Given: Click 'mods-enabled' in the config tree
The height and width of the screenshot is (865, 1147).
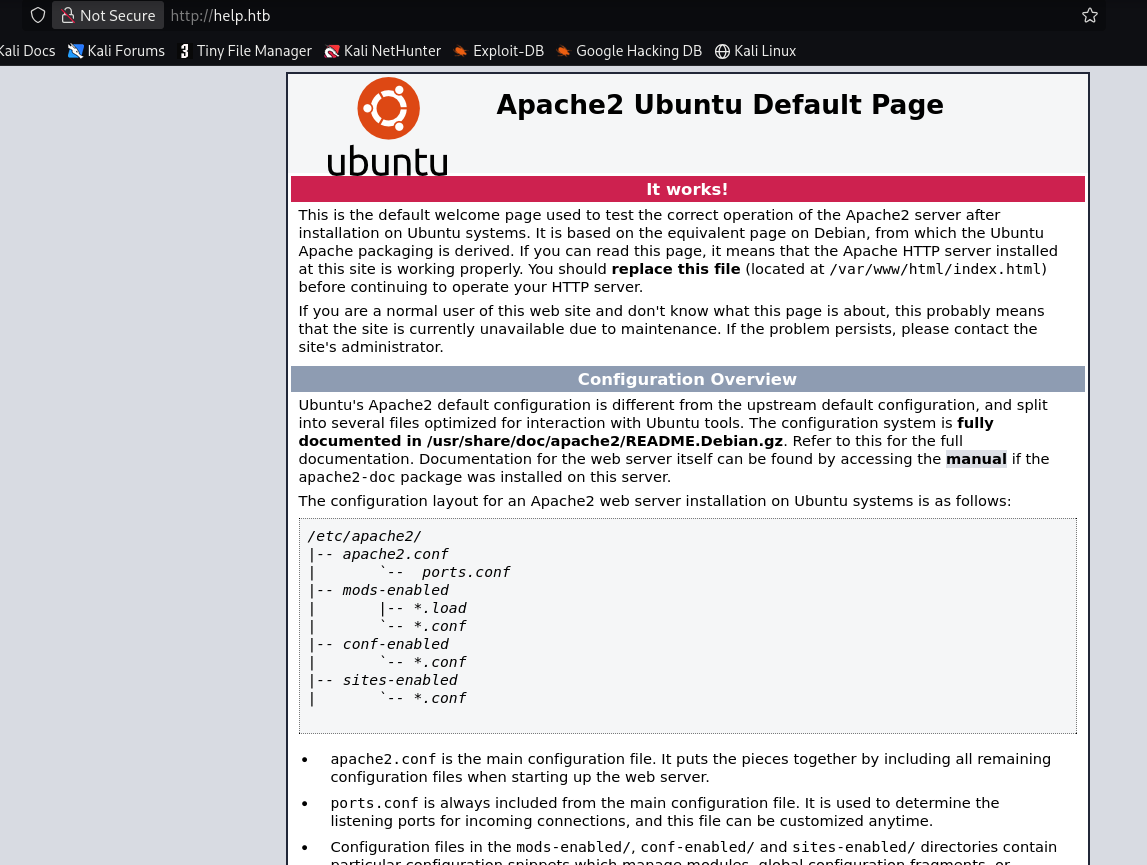Looking at the screenshot, I should click(395, 591).
